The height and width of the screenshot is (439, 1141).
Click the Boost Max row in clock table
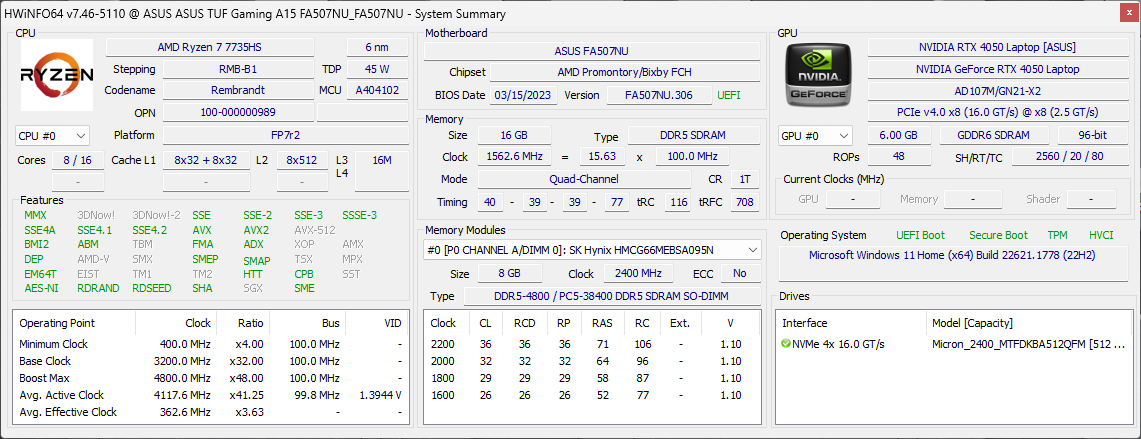pos(210,378)
